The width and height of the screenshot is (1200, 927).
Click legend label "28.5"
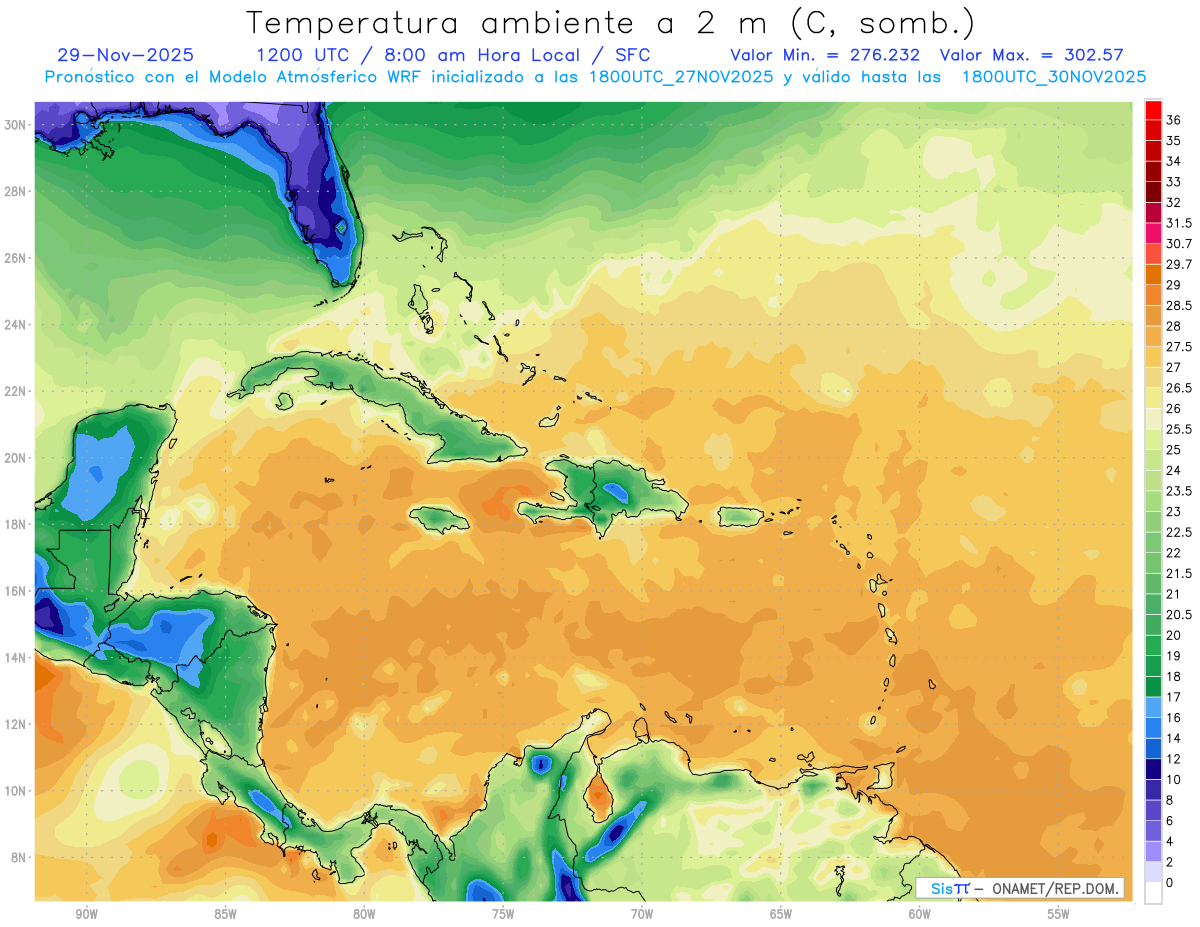[x=1179, y=305]
